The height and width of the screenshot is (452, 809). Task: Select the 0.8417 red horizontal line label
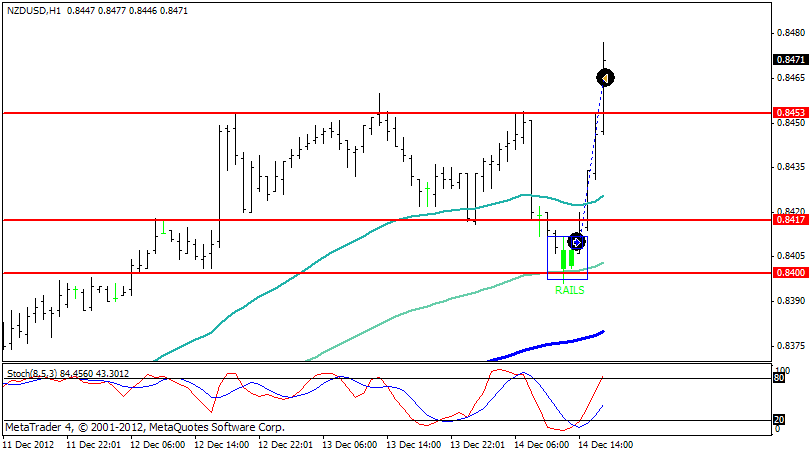(790, 220)
